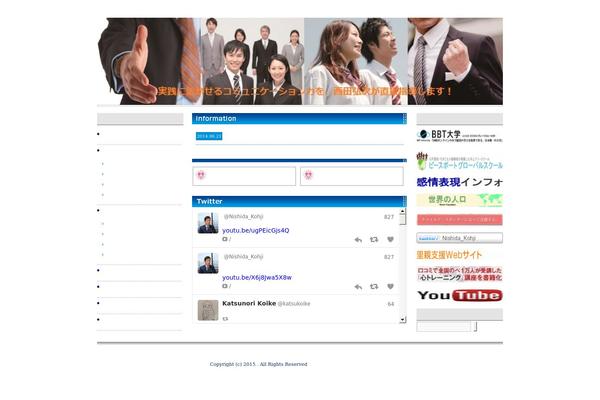Screen dimensions: 600x400
Task: Click the reply arrow on the ugPEicGjs4Q tweet
Action: coord(358,240)
